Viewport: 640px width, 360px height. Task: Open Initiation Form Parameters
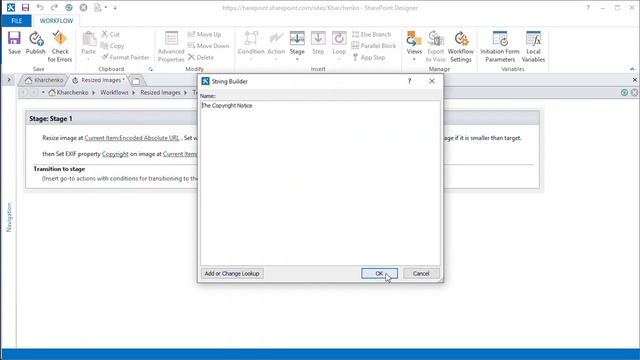pos(500,47)
